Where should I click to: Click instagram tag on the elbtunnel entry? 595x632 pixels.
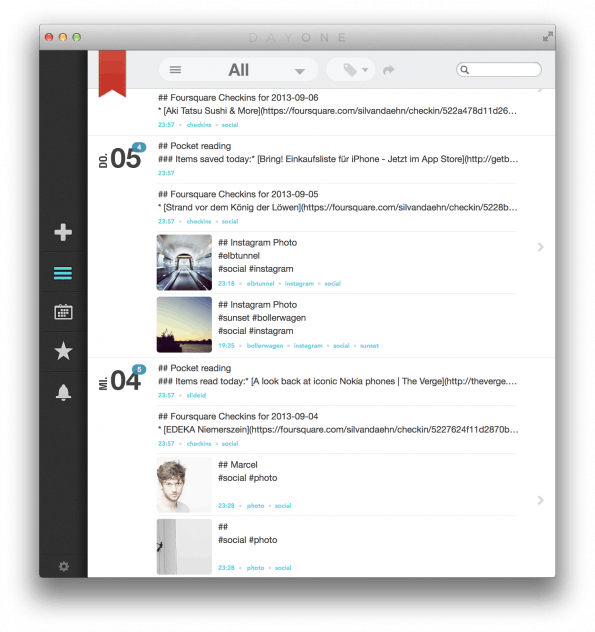[x=299, y=284]
